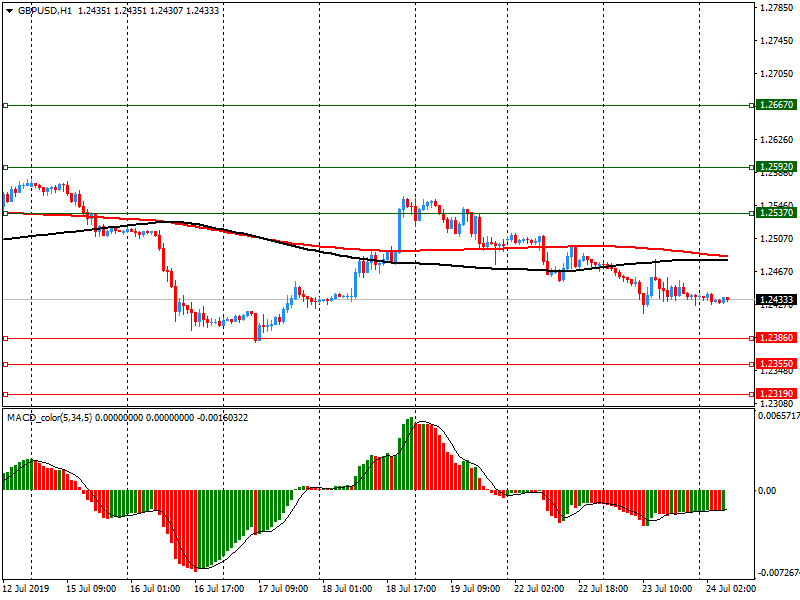Click the 19 Jul 09:00 time label
The height and width of the screenshot is (600, 800).
[475, 588]
